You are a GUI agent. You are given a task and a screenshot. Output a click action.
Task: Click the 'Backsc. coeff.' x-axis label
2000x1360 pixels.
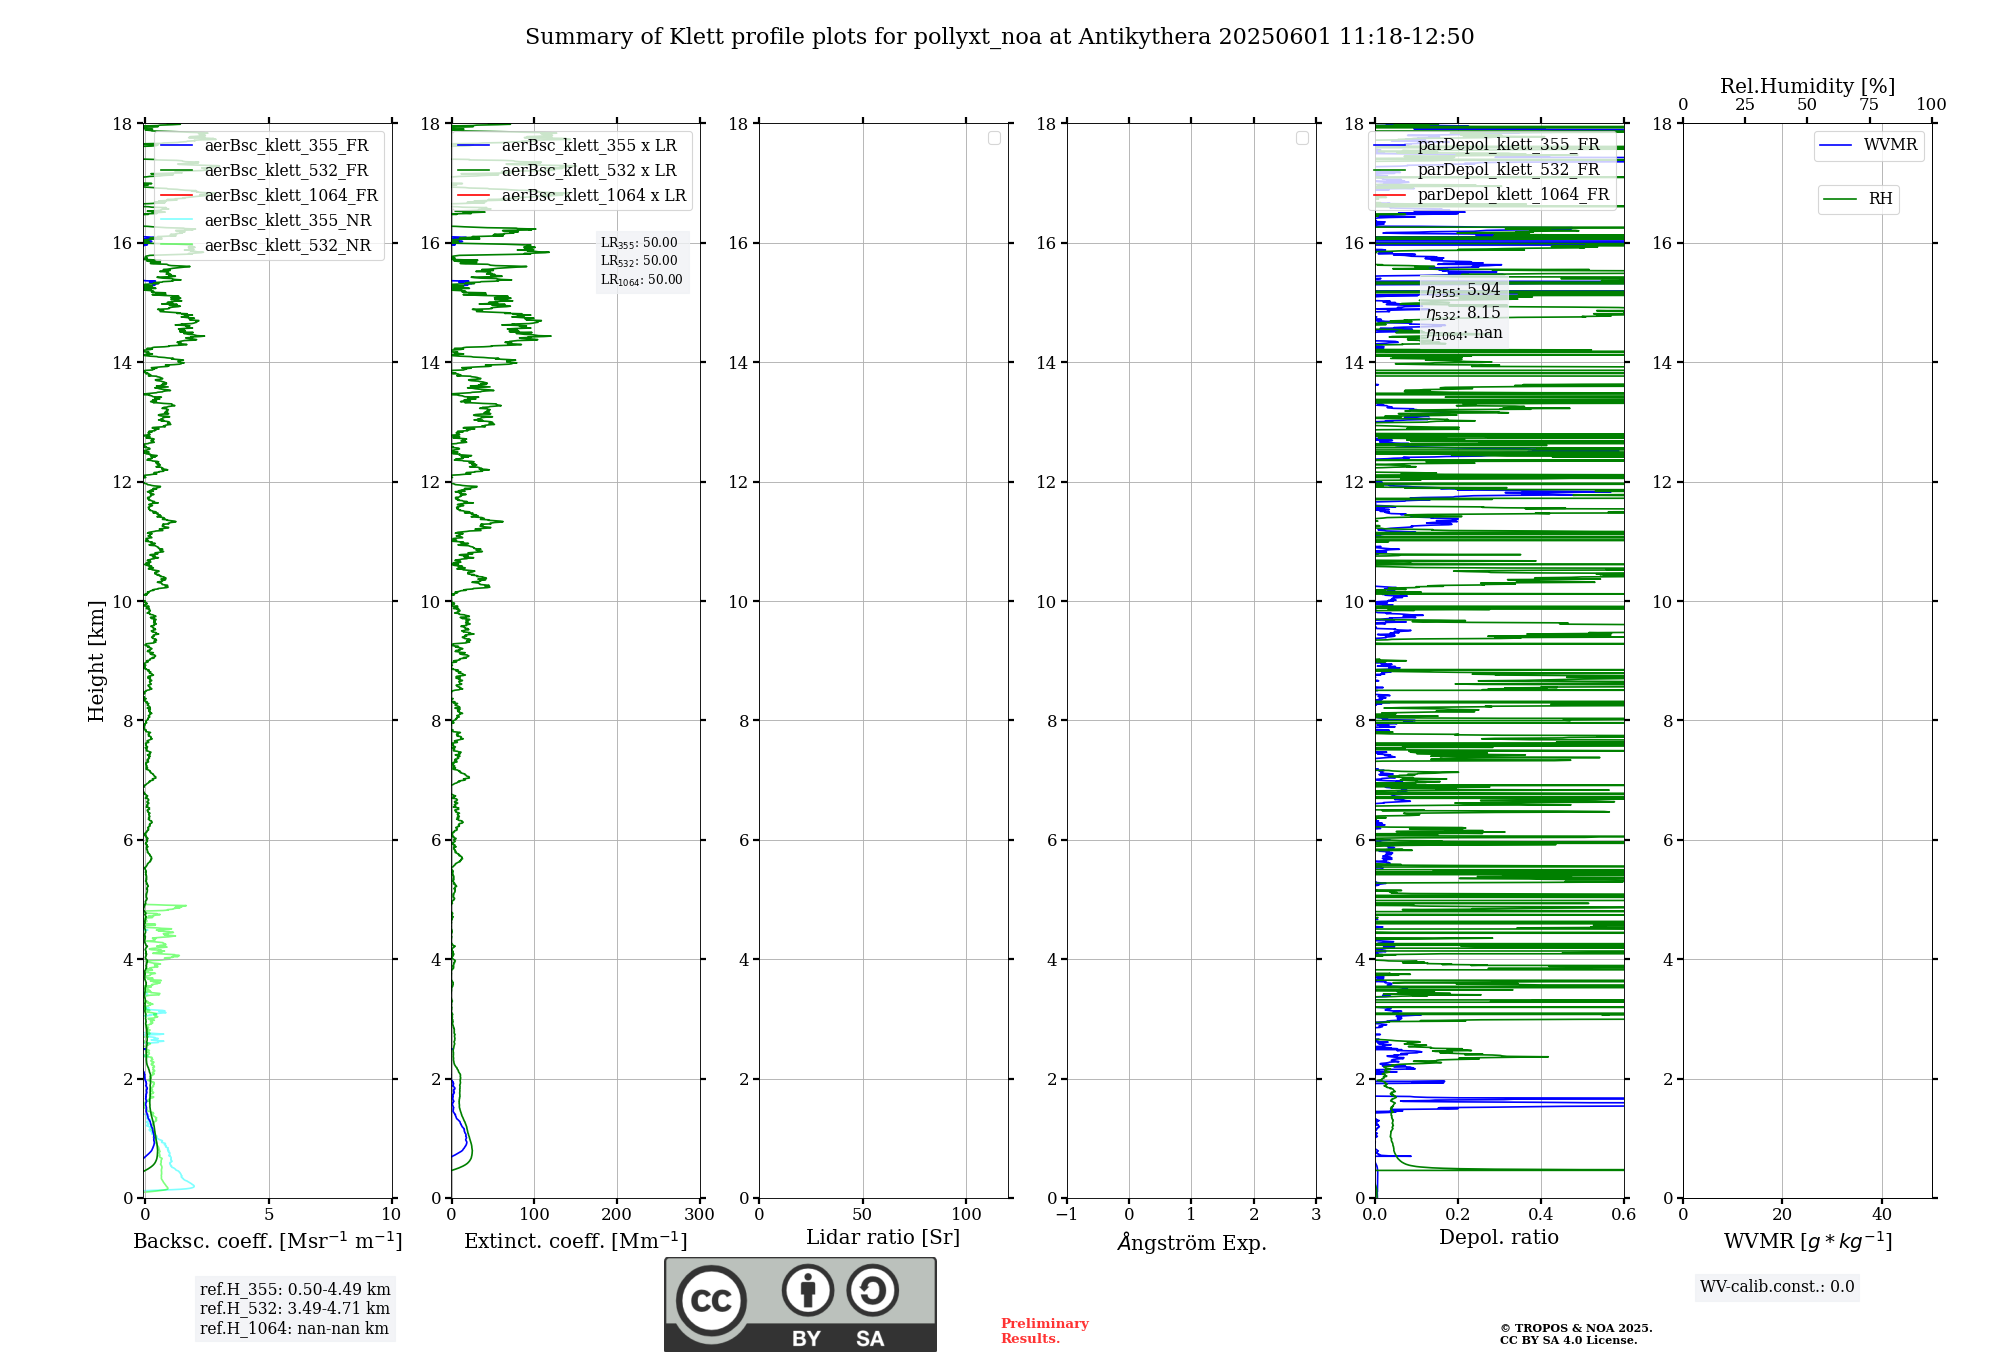(x=268, y=1241)
